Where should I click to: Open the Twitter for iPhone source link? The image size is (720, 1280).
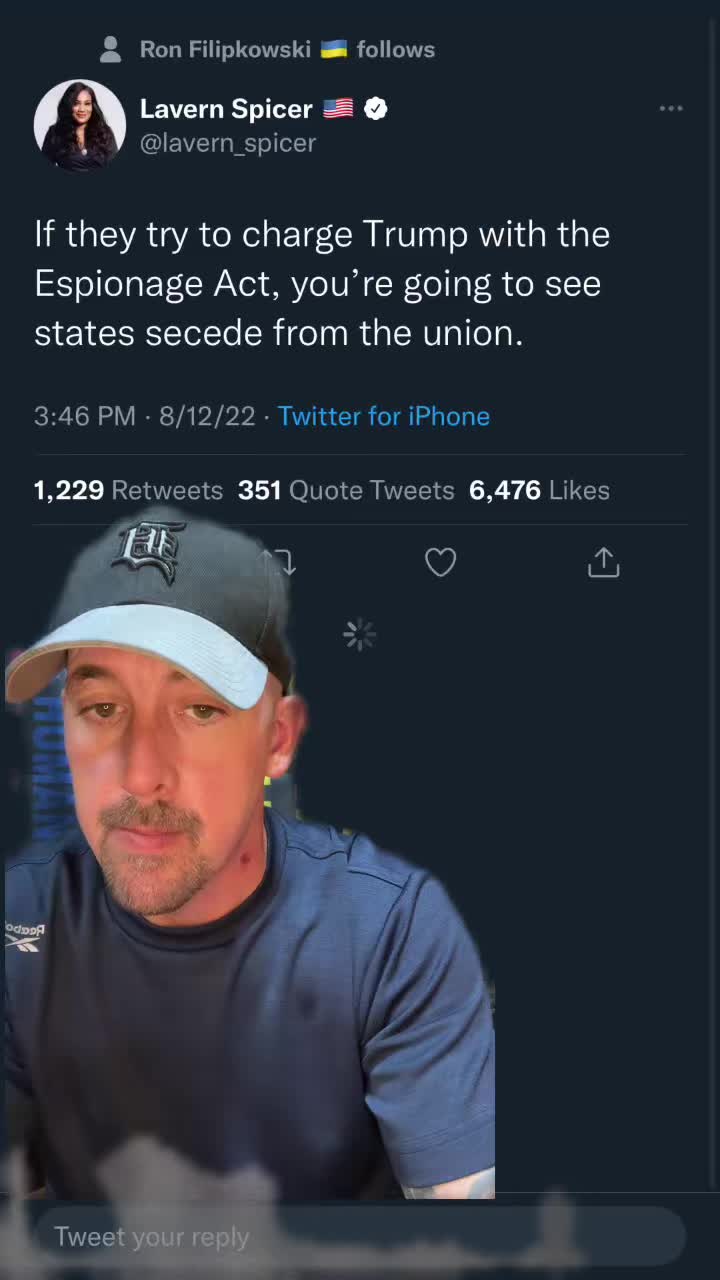click(x=384, y=416)
